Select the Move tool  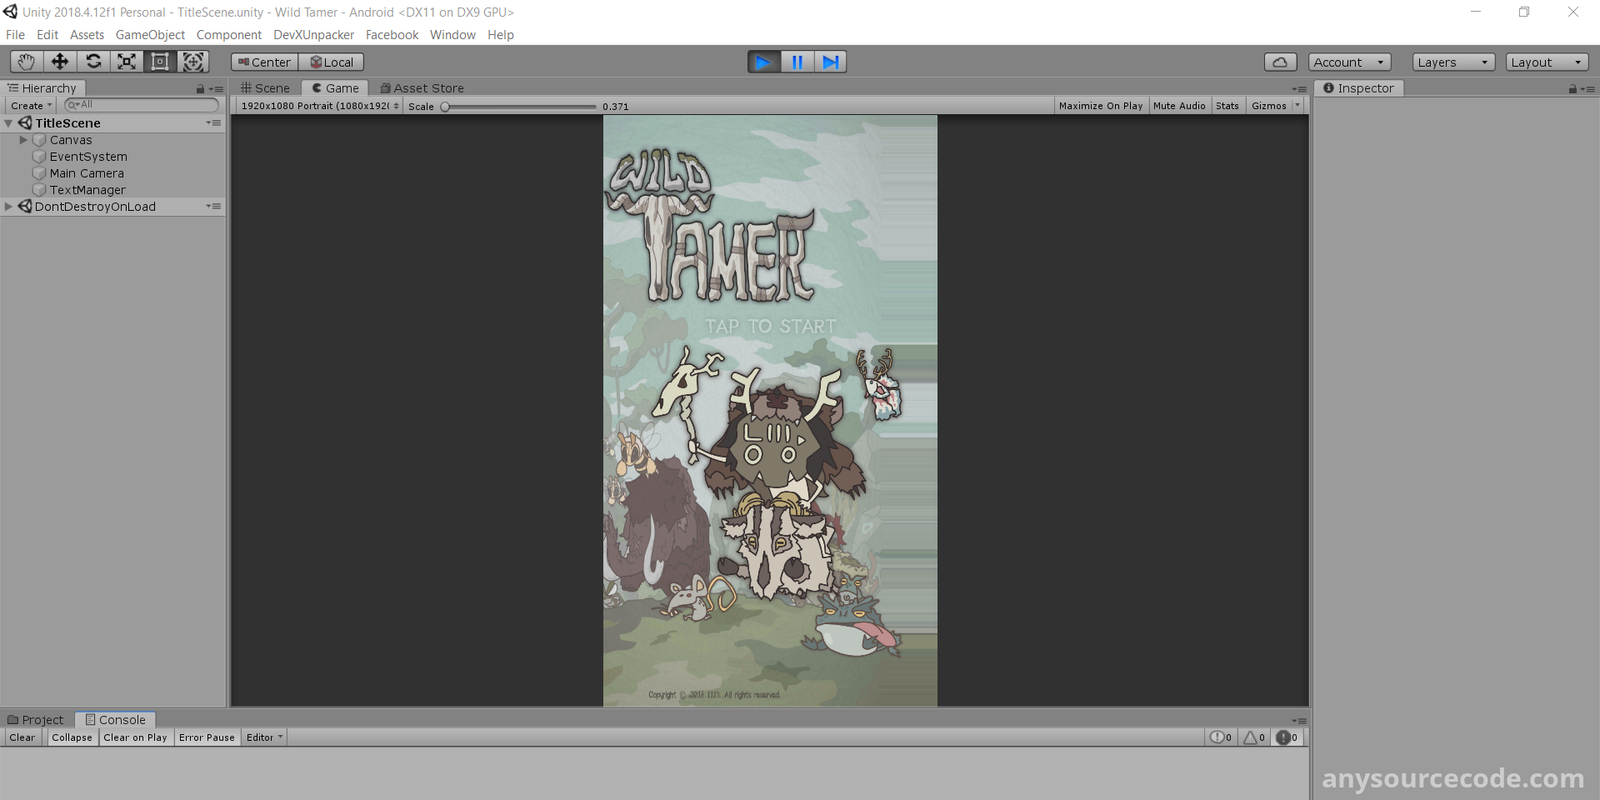(x=60, y=62)
